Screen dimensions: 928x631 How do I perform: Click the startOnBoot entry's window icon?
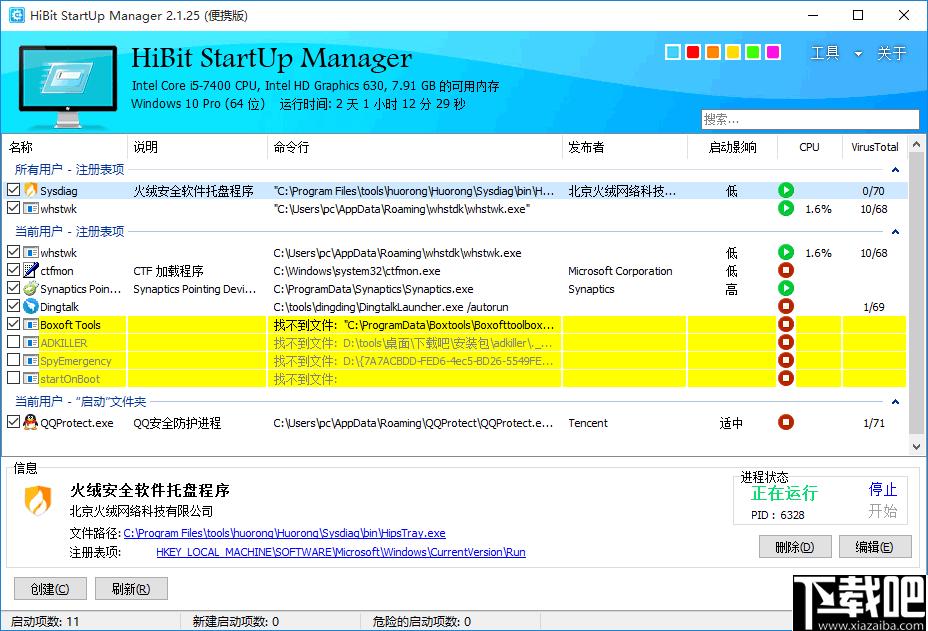[31, 378]
